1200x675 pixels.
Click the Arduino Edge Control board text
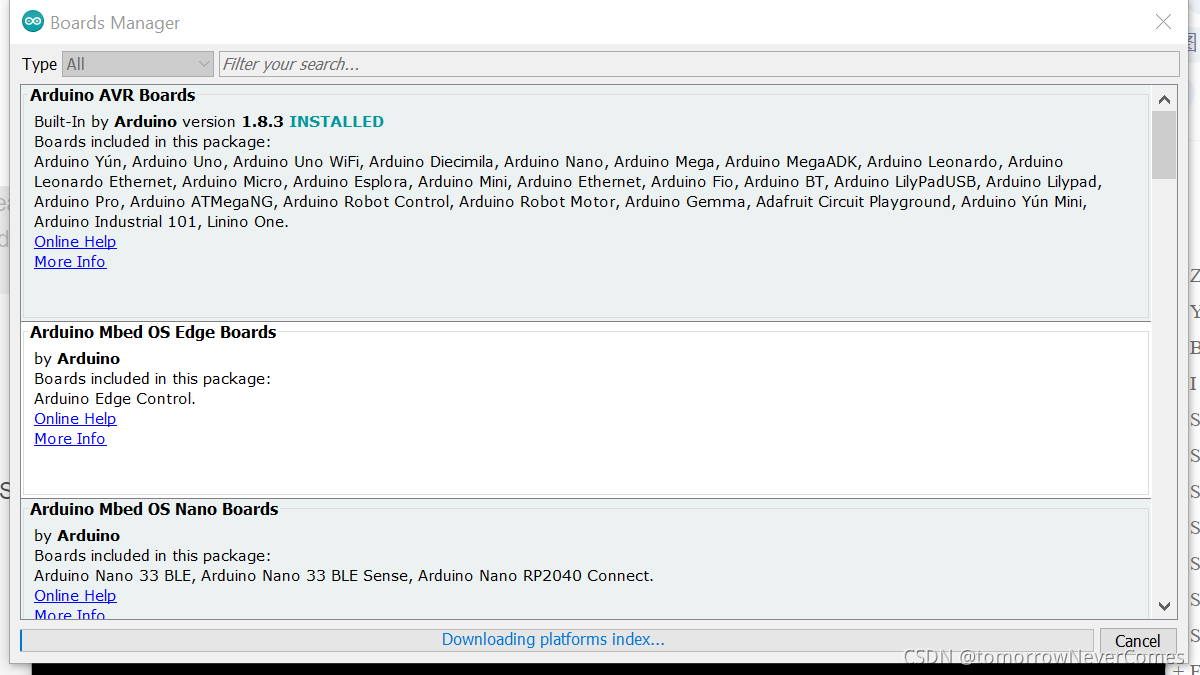[x=115, y=398]
